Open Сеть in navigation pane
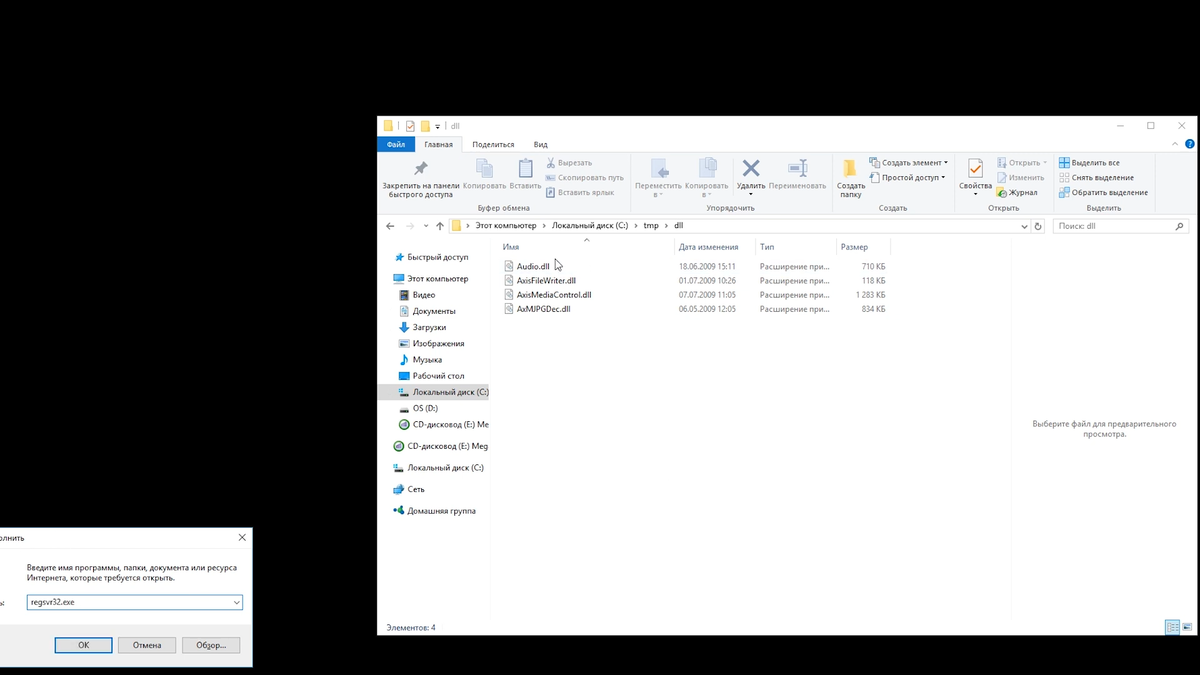Image resolution: width=1200 pixels, height=675 pixels. pos(416,489)
